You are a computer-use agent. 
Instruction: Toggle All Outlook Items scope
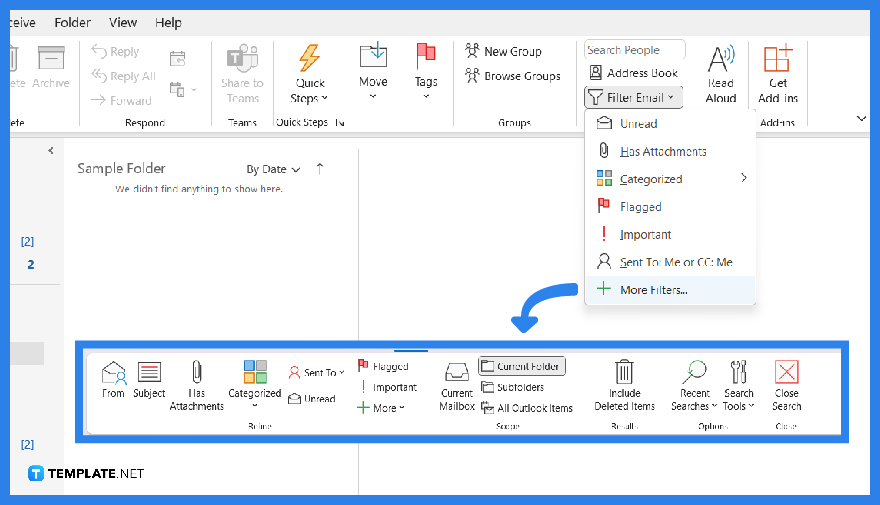click(x=527, y=408)
